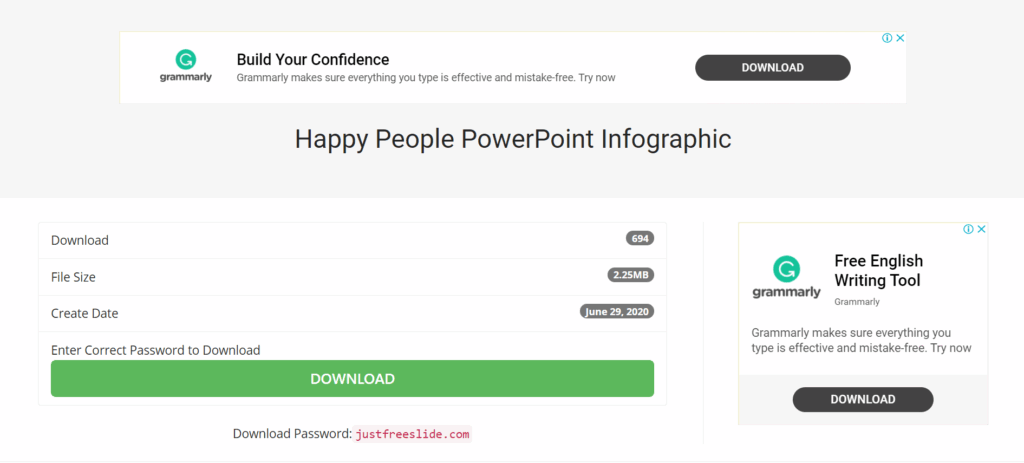Screen dimensions: 1024x463
Task: Click the Happy People PowerPoint Infographic title
Action: [513, 139]
